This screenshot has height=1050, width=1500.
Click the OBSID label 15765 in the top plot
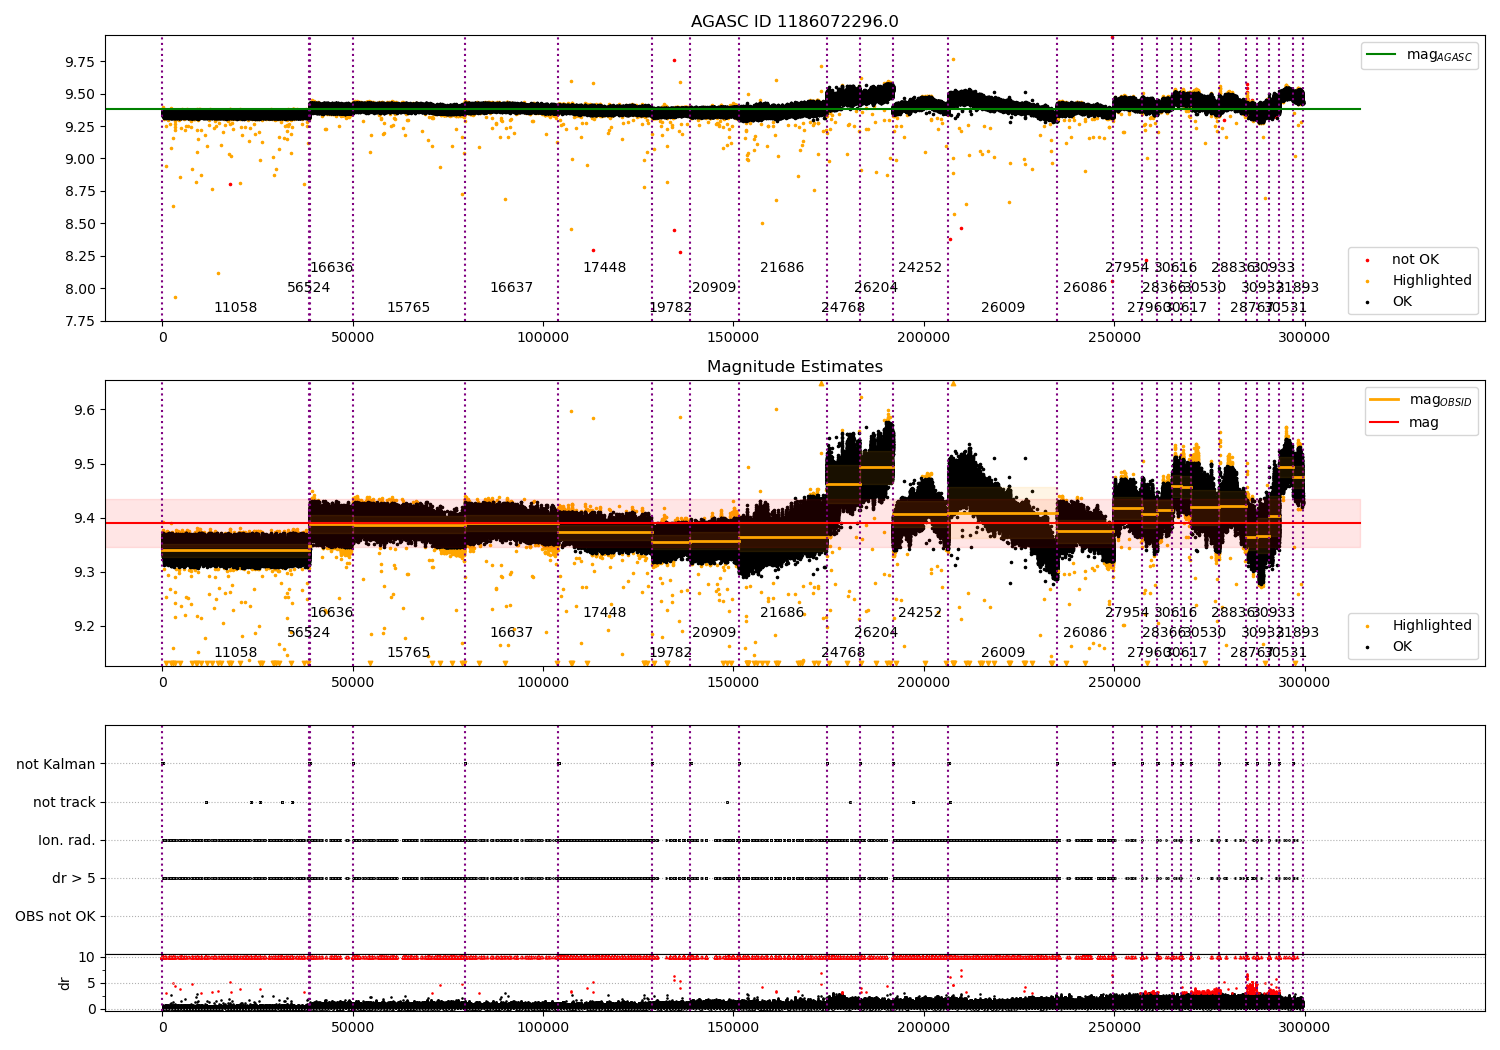tap(408, 308)
